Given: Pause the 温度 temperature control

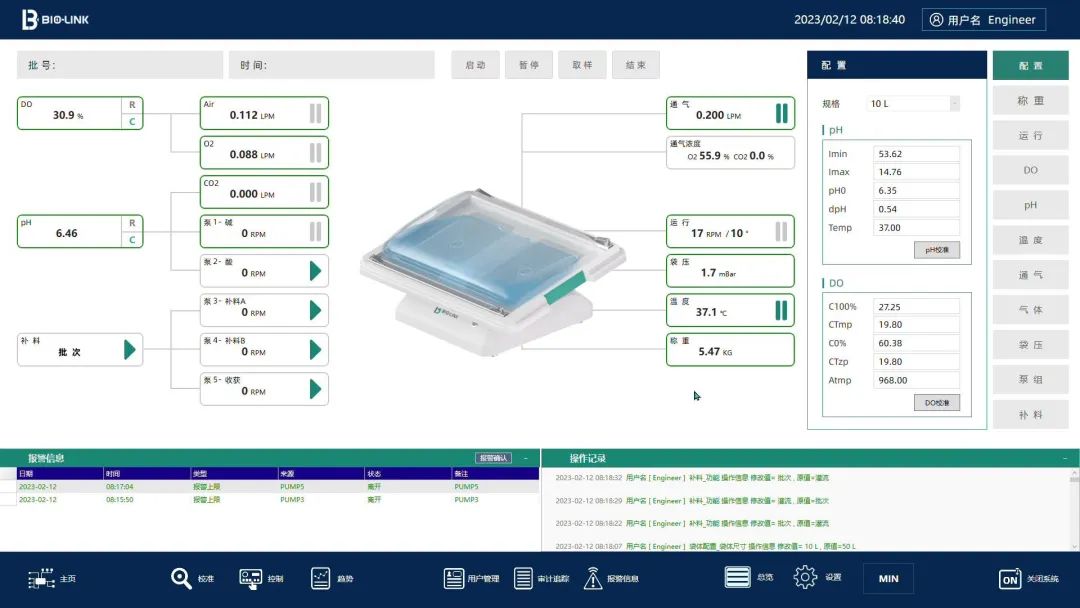Looking at the screenshot, I should pyautogui.click(x=781, y=310).
